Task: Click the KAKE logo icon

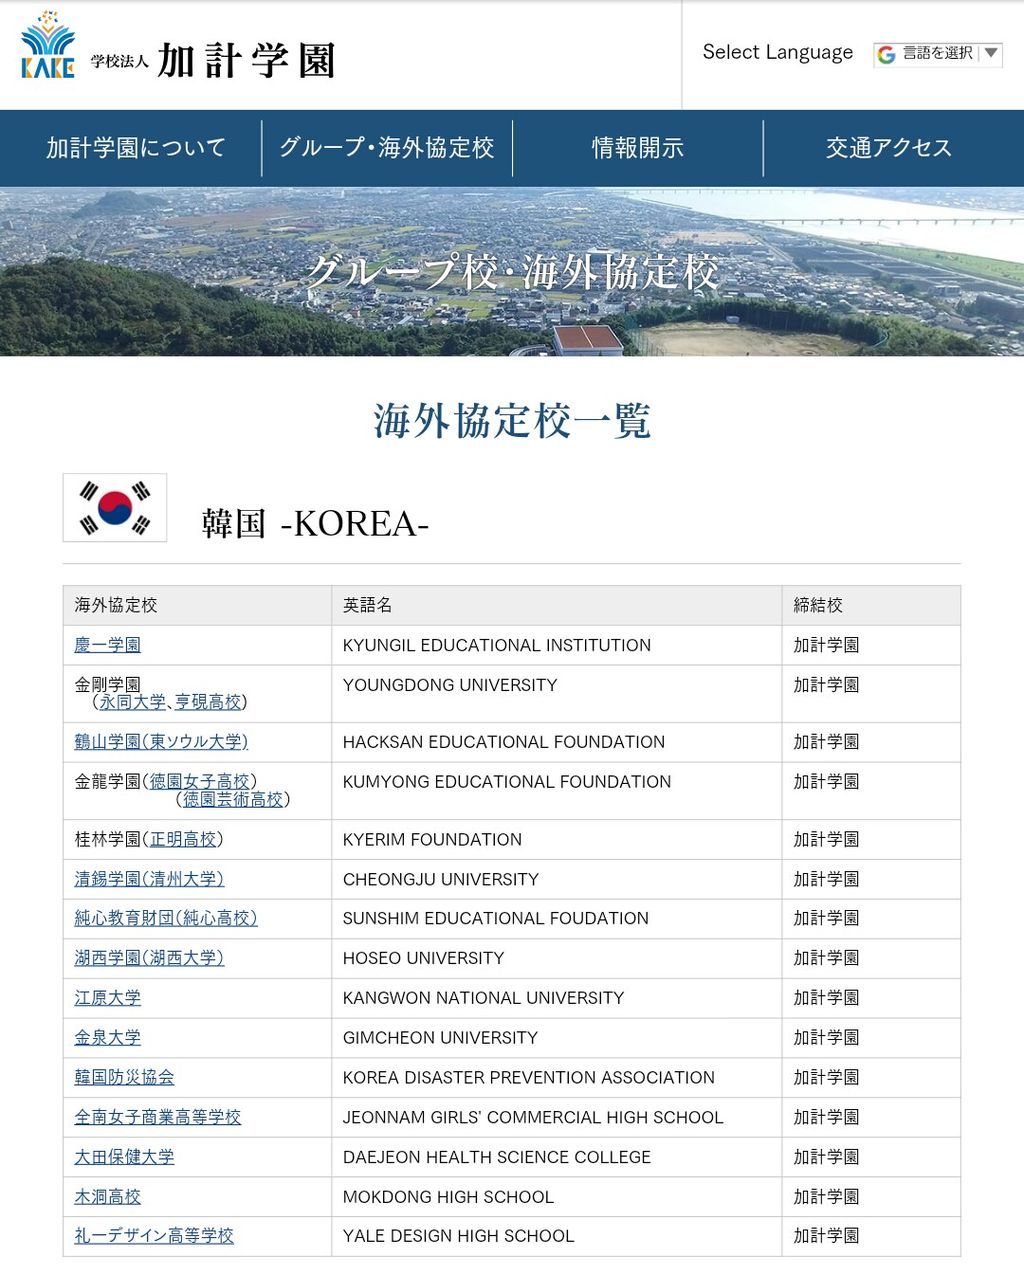Action: (48, 45)
